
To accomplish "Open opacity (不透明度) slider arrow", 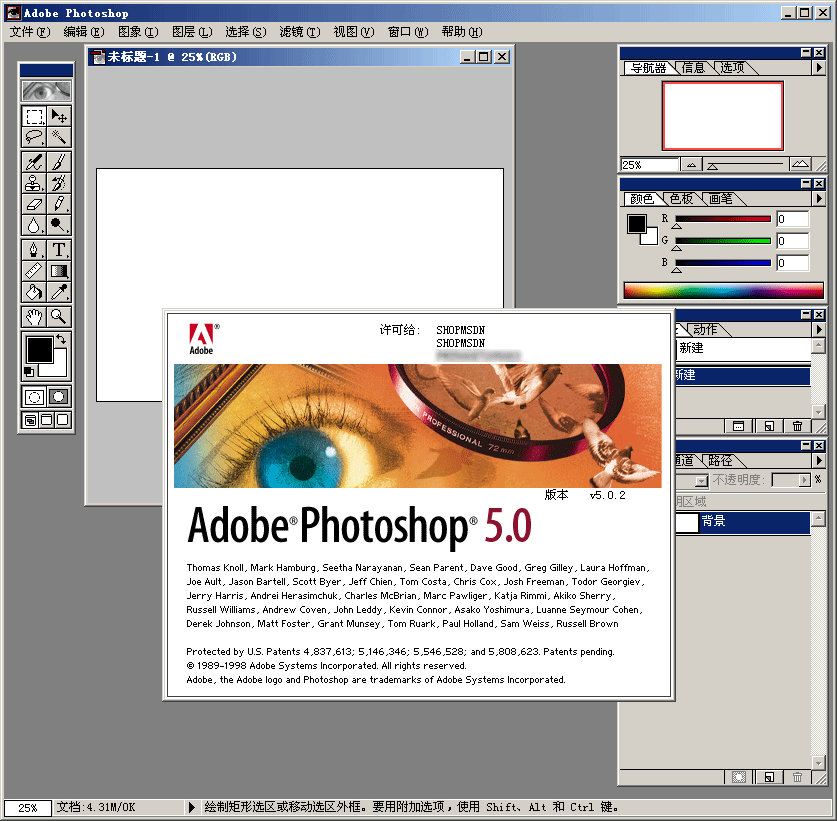I will tap(804, 480).
